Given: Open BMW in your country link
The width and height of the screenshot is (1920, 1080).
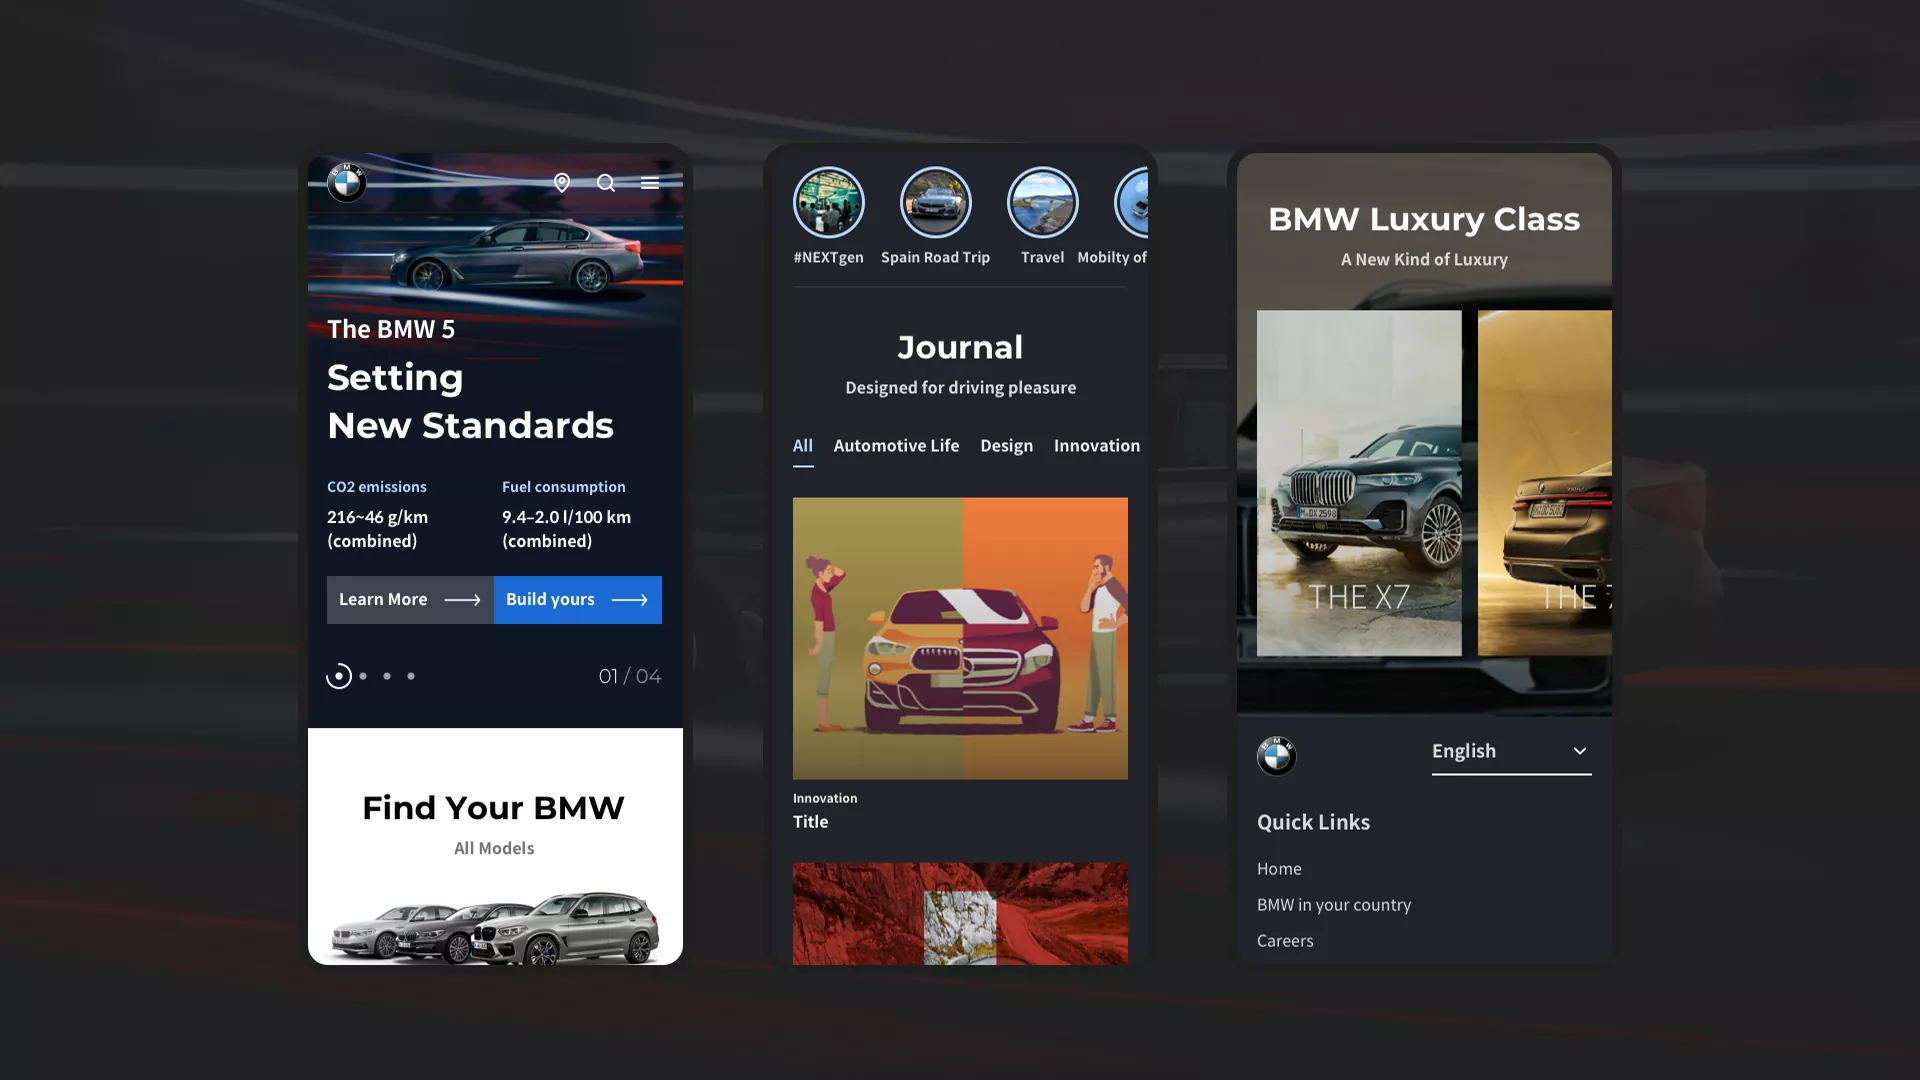Looking at the screenshot, I should click(1334, 905).
